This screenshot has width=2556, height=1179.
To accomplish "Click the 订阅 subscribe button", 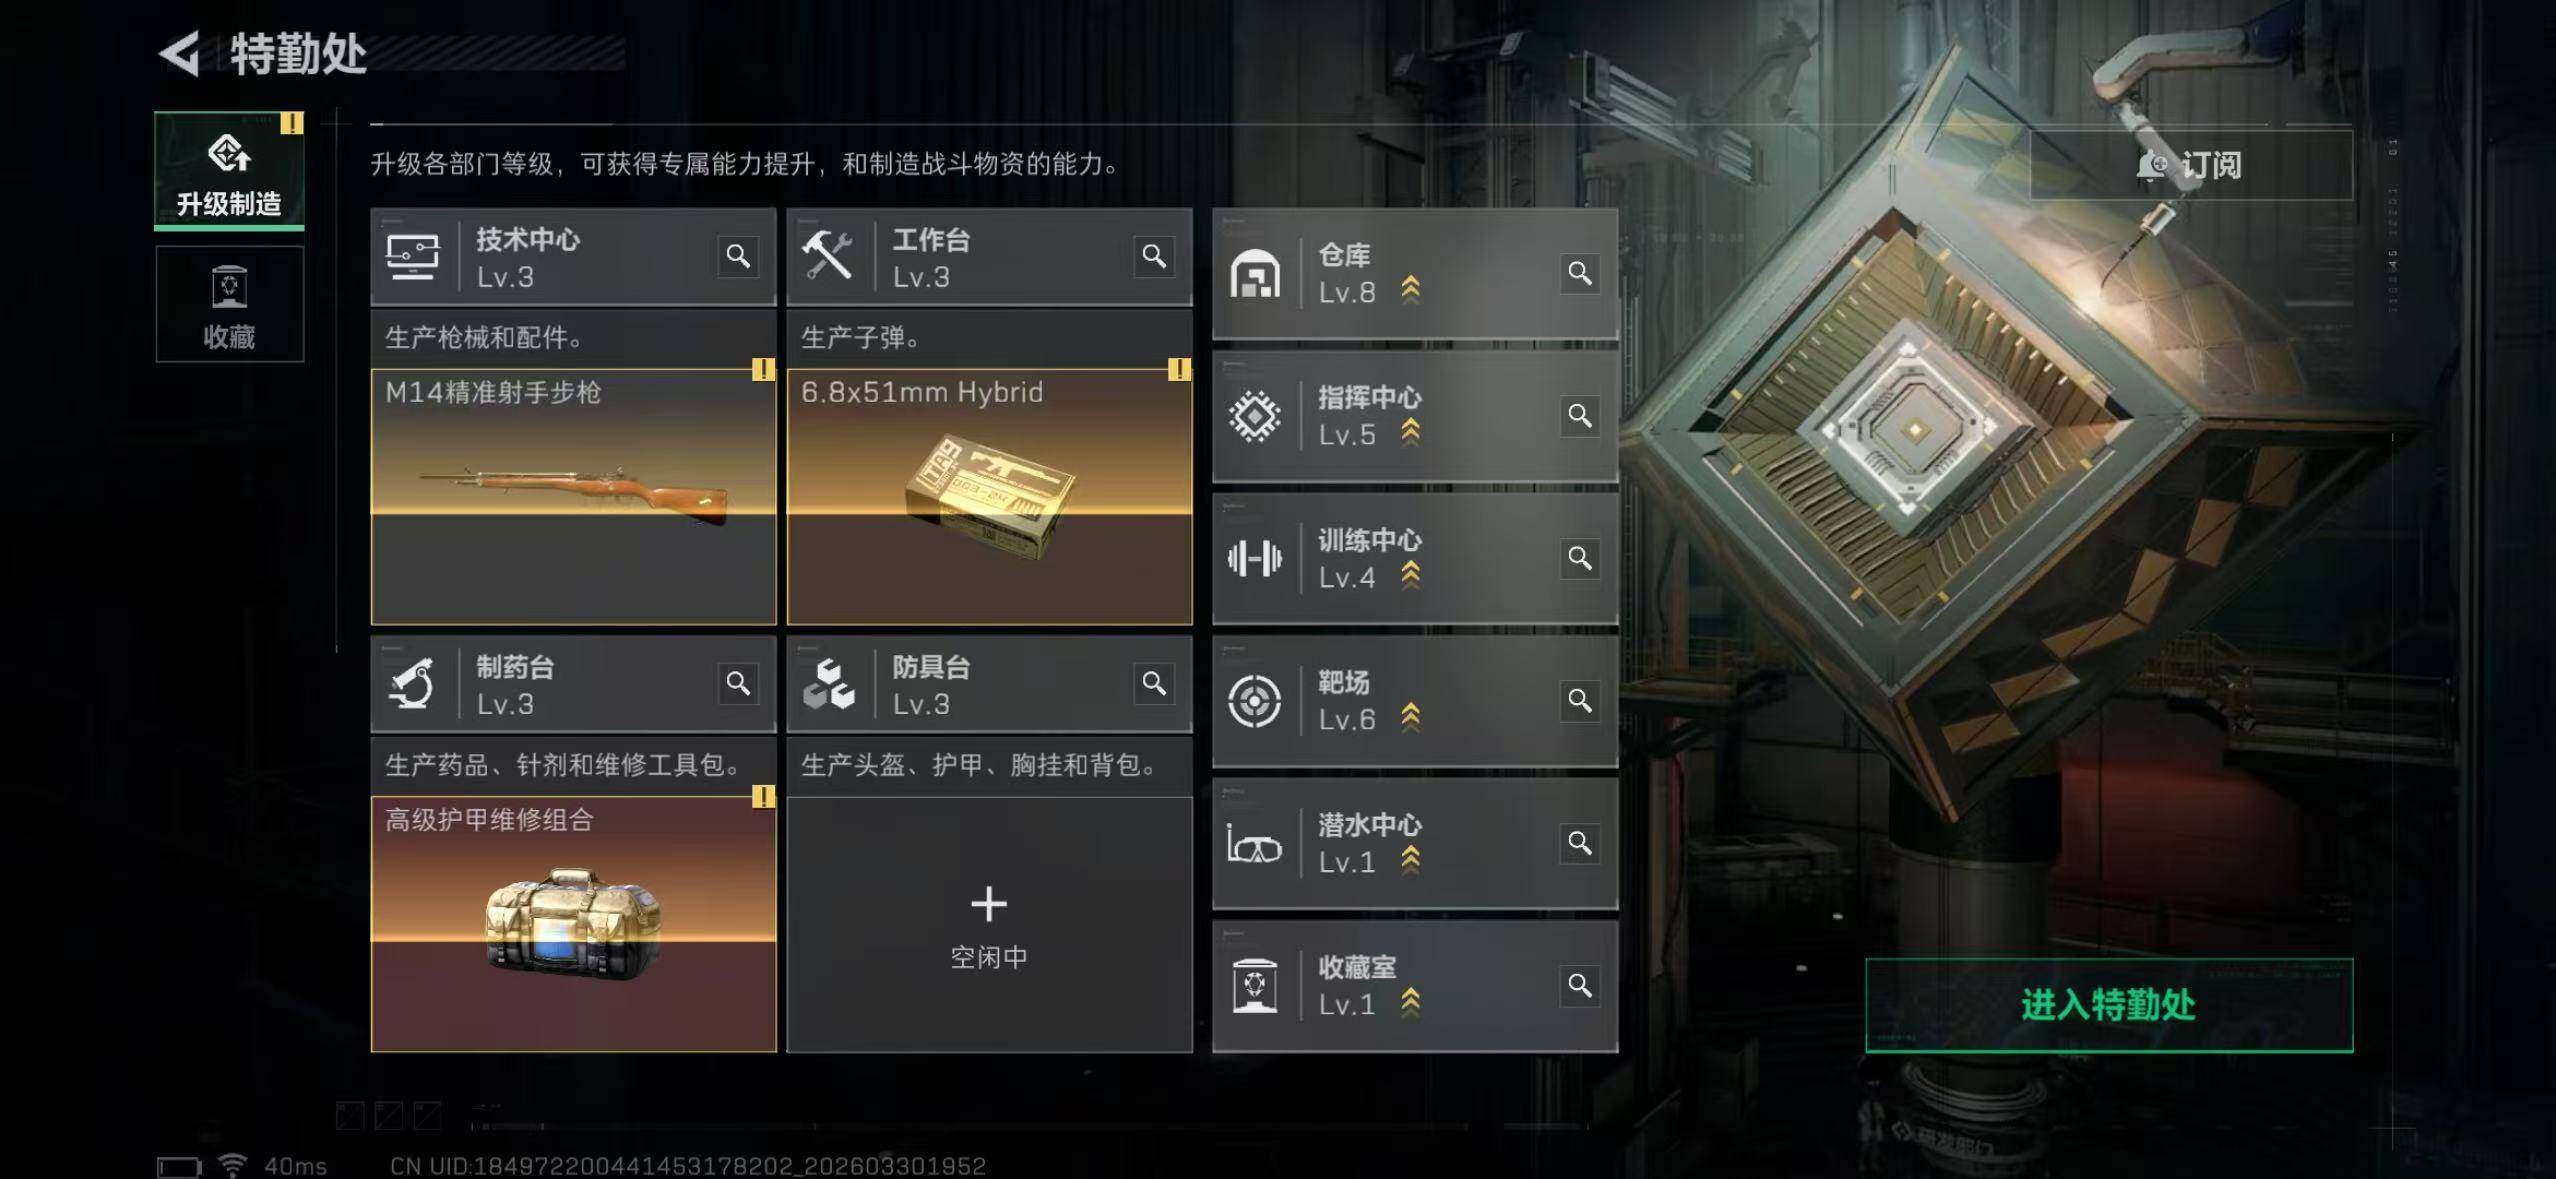I will point(2190,165).
